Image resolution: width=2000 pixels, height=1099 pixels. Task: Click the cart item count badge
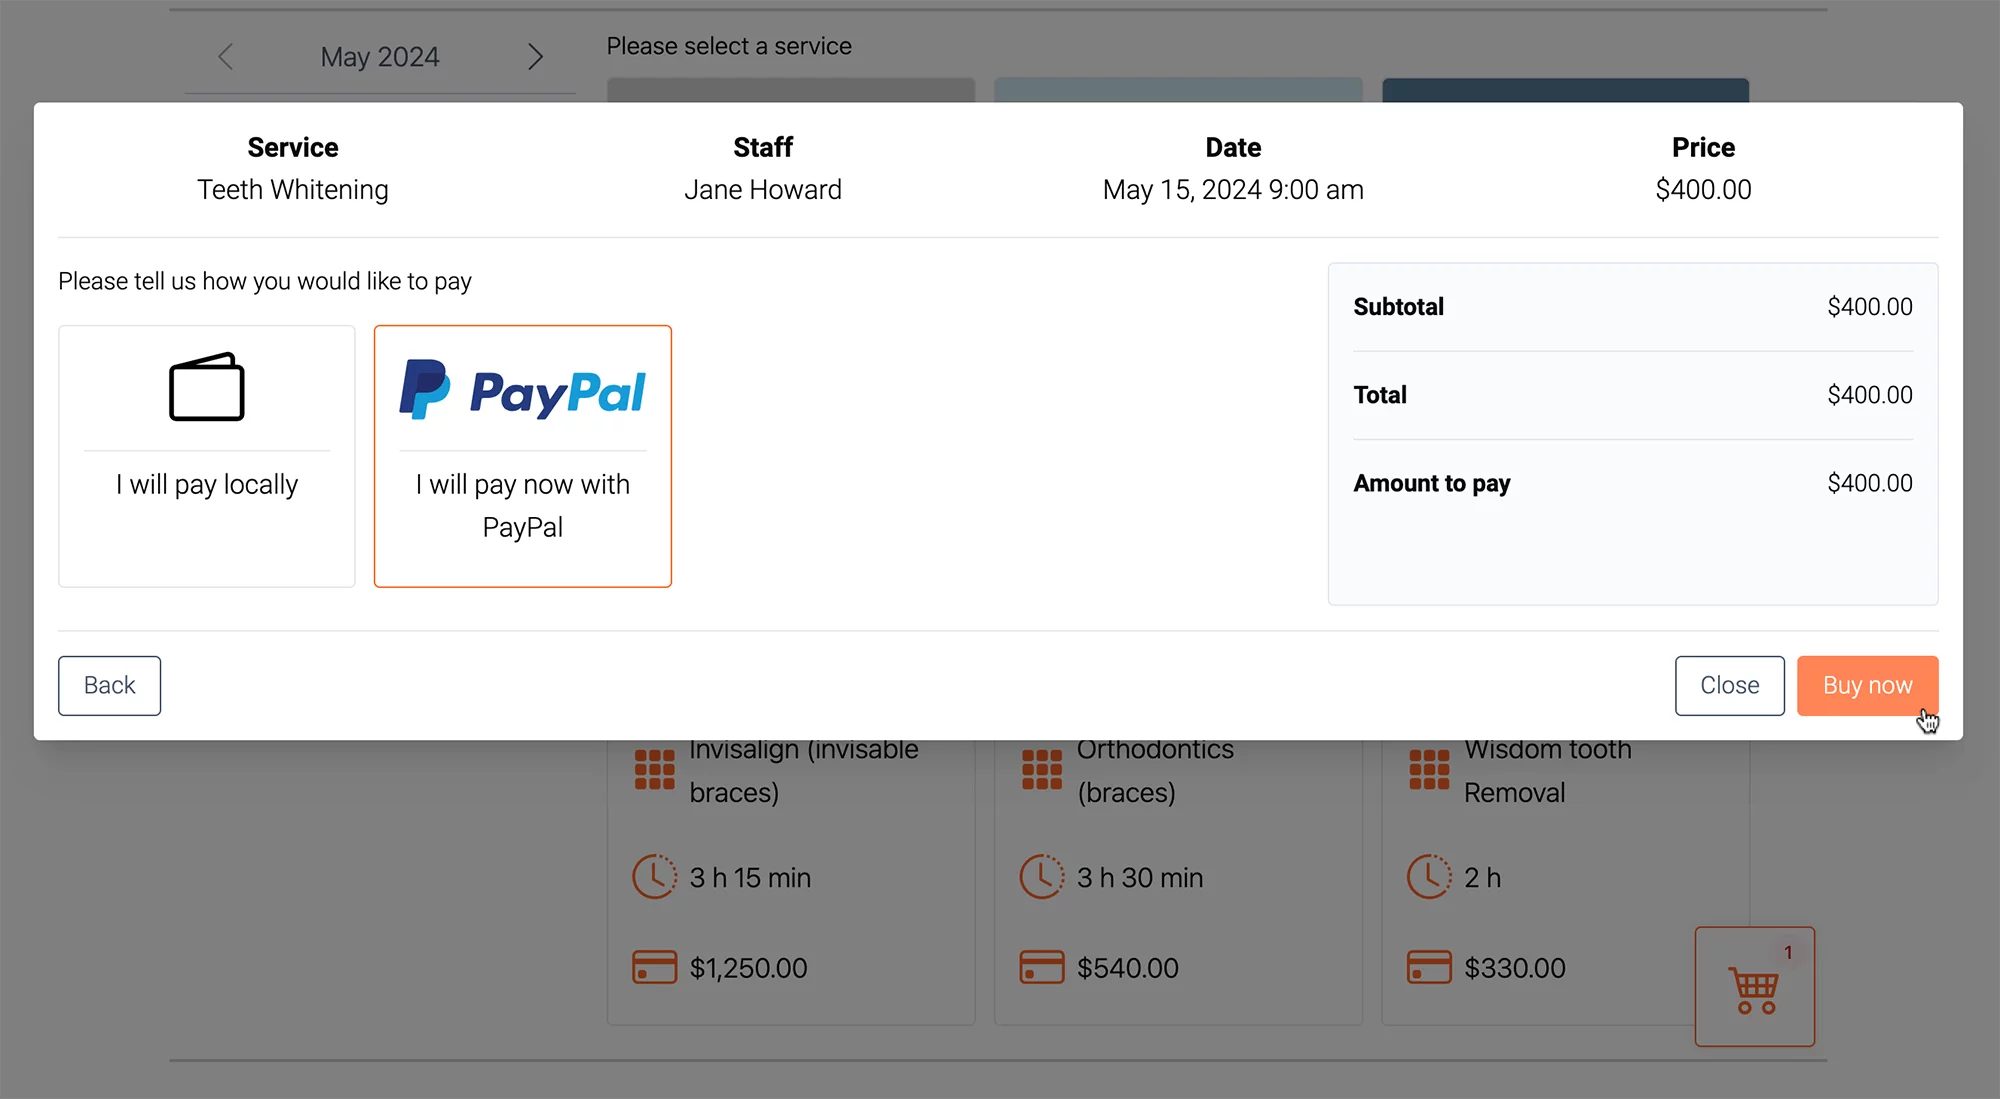pyautogui.click(x=1788, y=953)
